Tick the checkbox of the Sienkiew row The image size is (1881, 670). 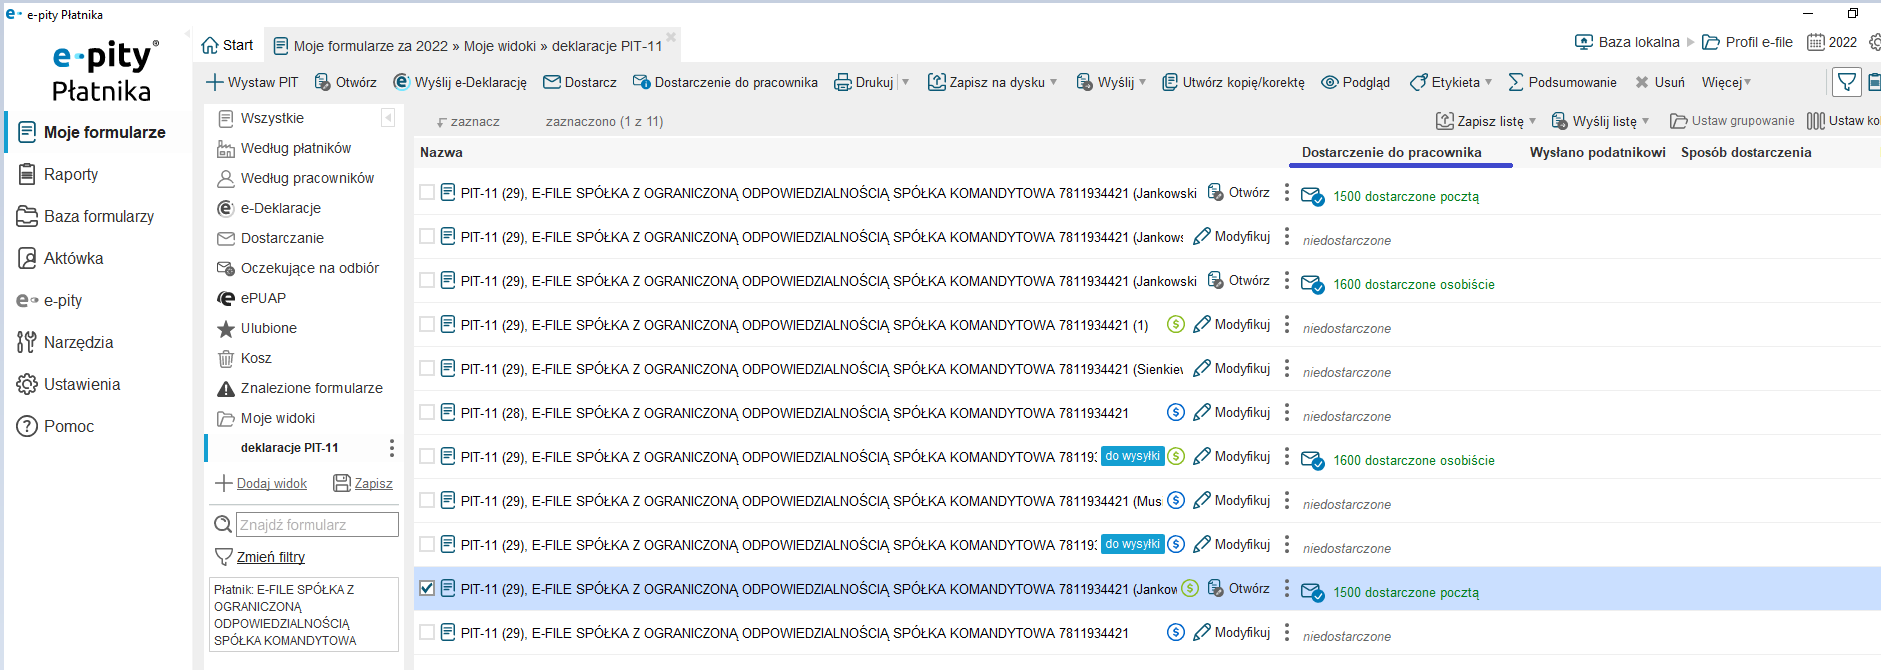coord(427,368)
